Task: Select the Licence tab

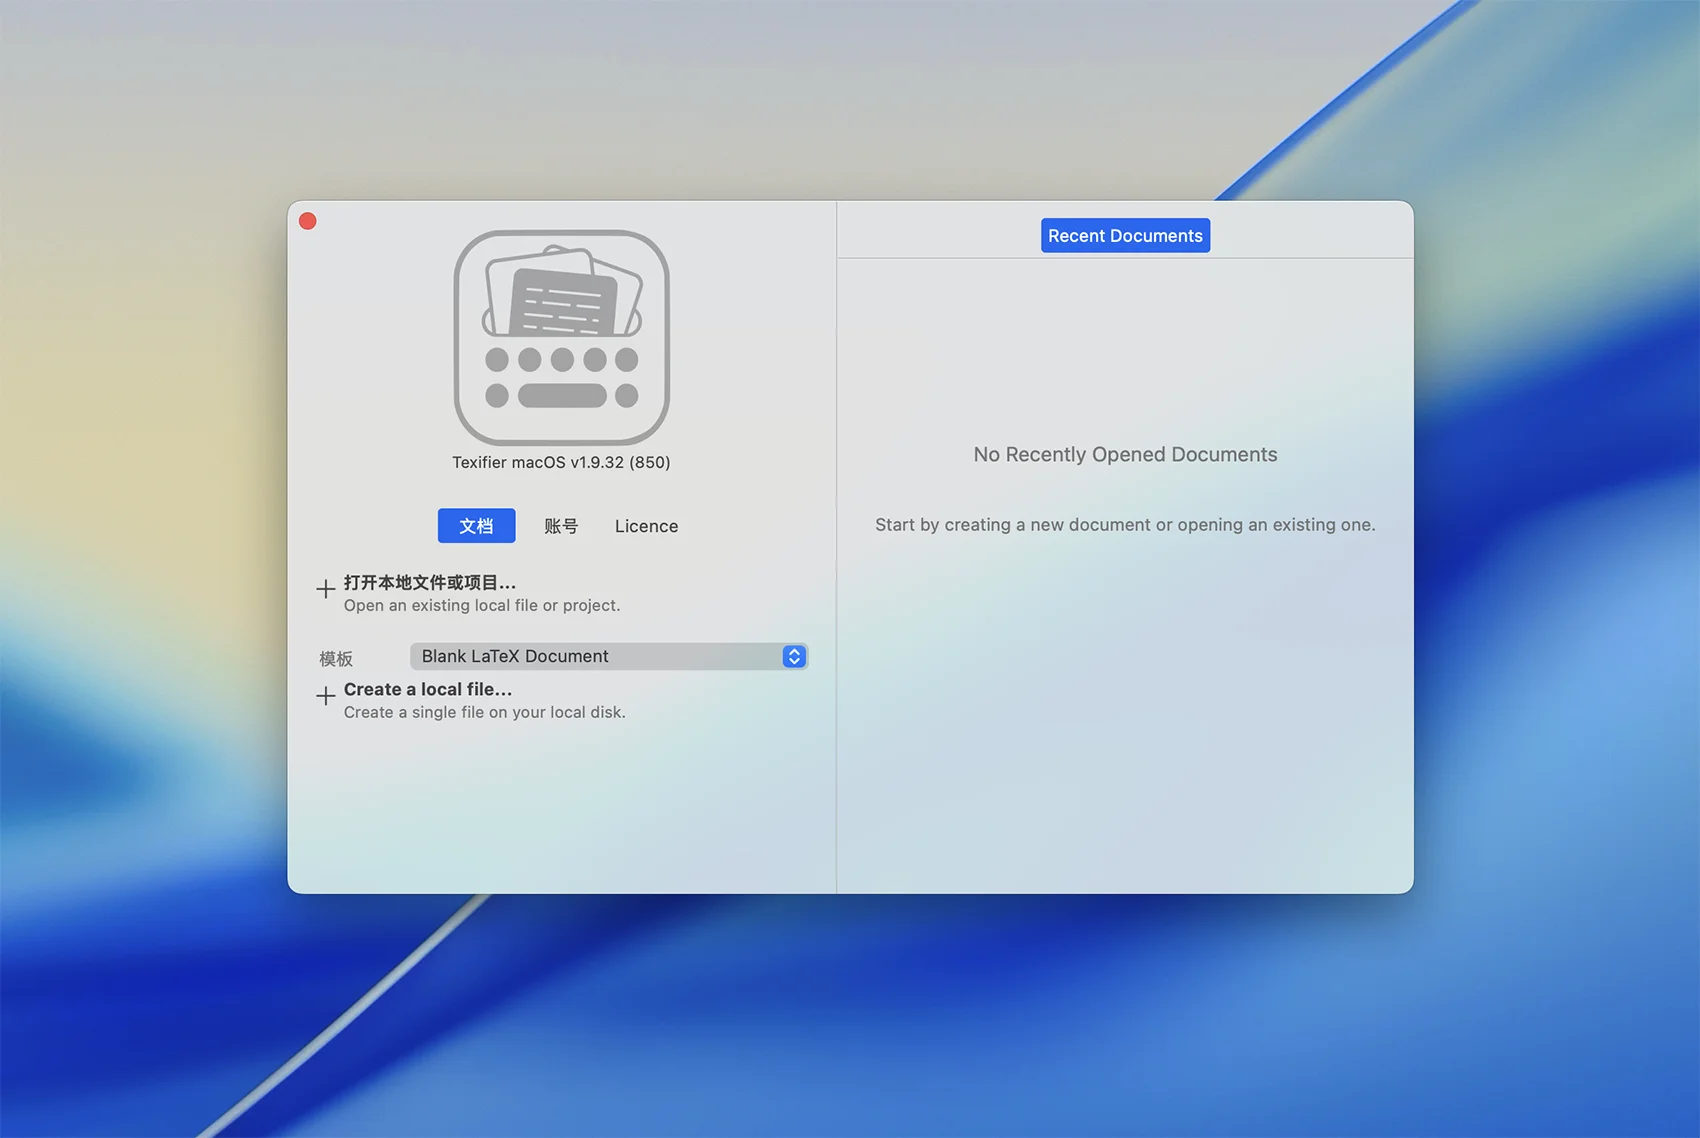Action: tap(646, 526)
